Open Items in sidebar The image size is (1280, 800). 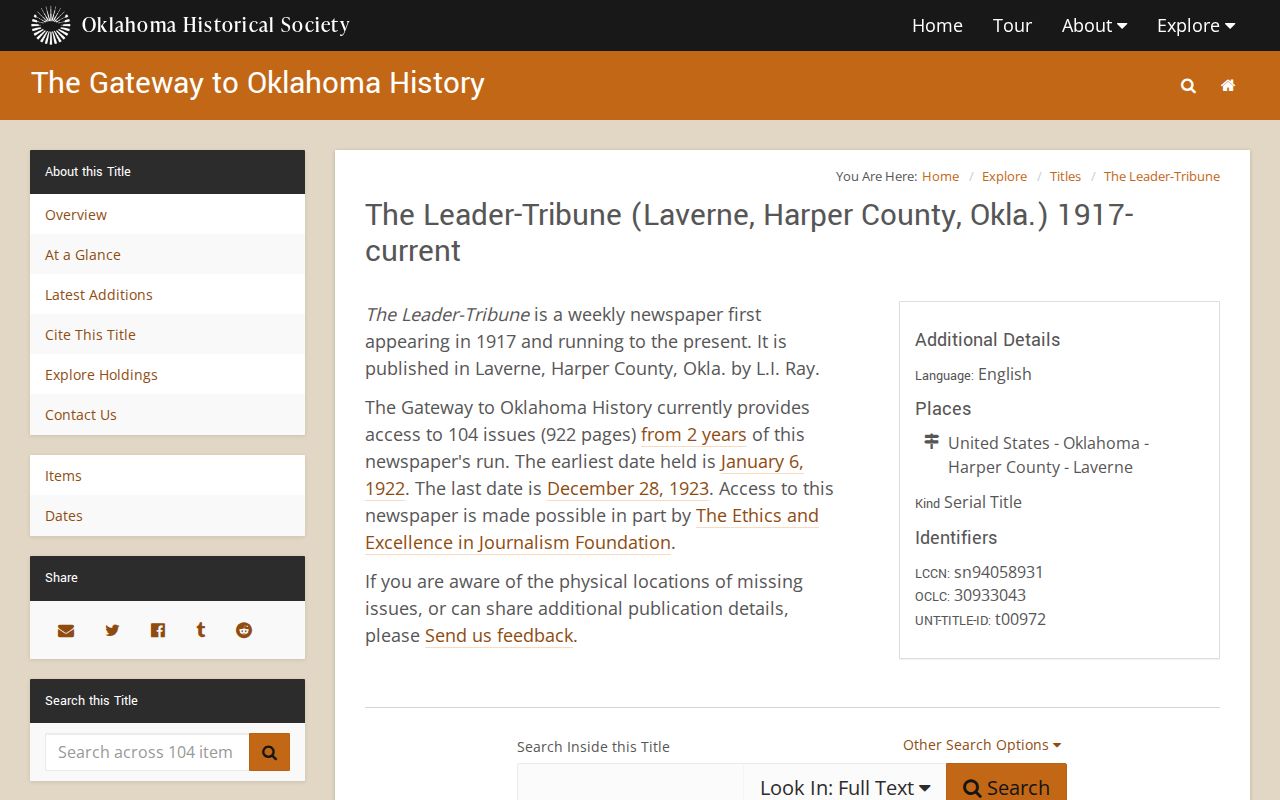(x=167, y=476)
